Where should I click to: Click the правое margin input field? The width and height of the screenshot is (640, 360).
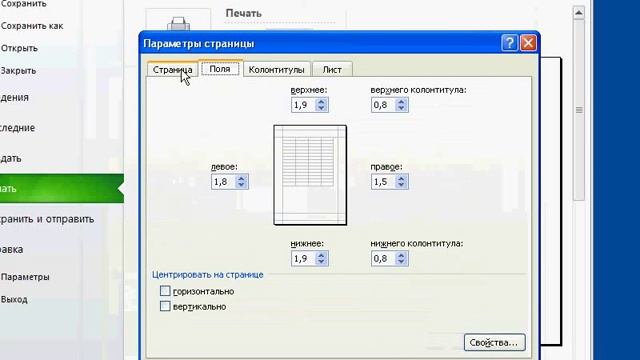coord(383,182)
